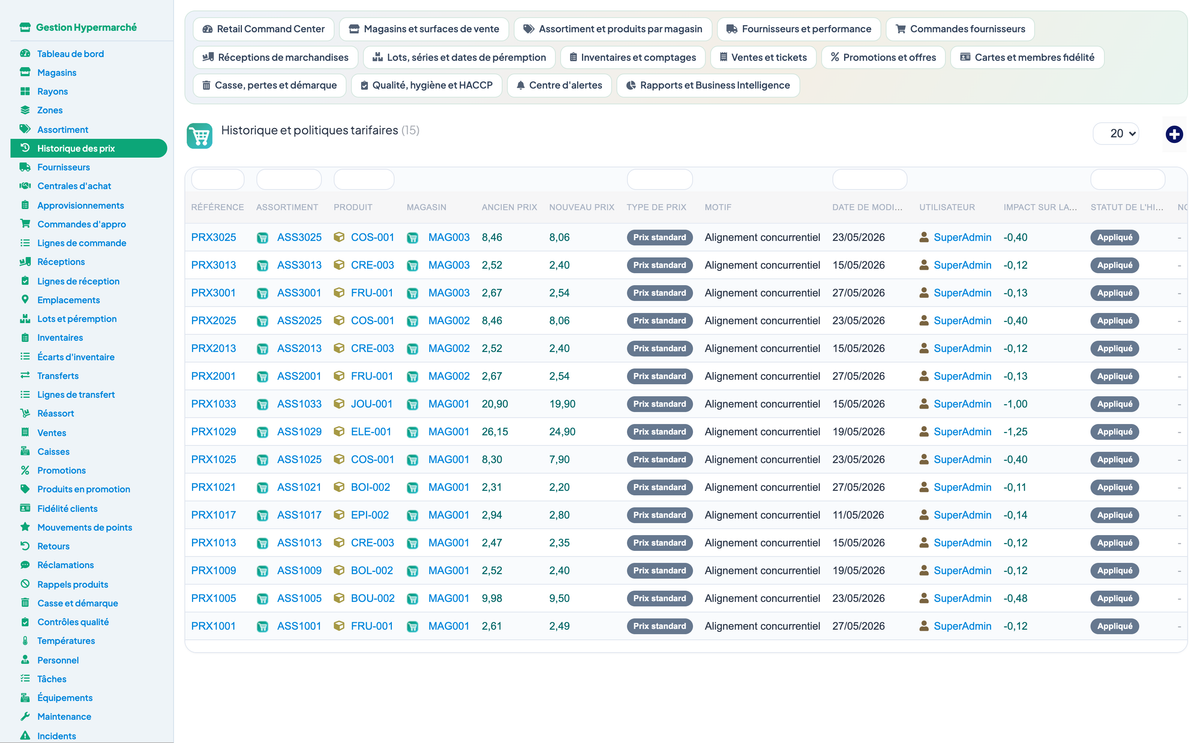Viewport: 1200px width, 743px height.
Task: Click the Maintenance wrench icon
Action: click(x=25, y=716)
